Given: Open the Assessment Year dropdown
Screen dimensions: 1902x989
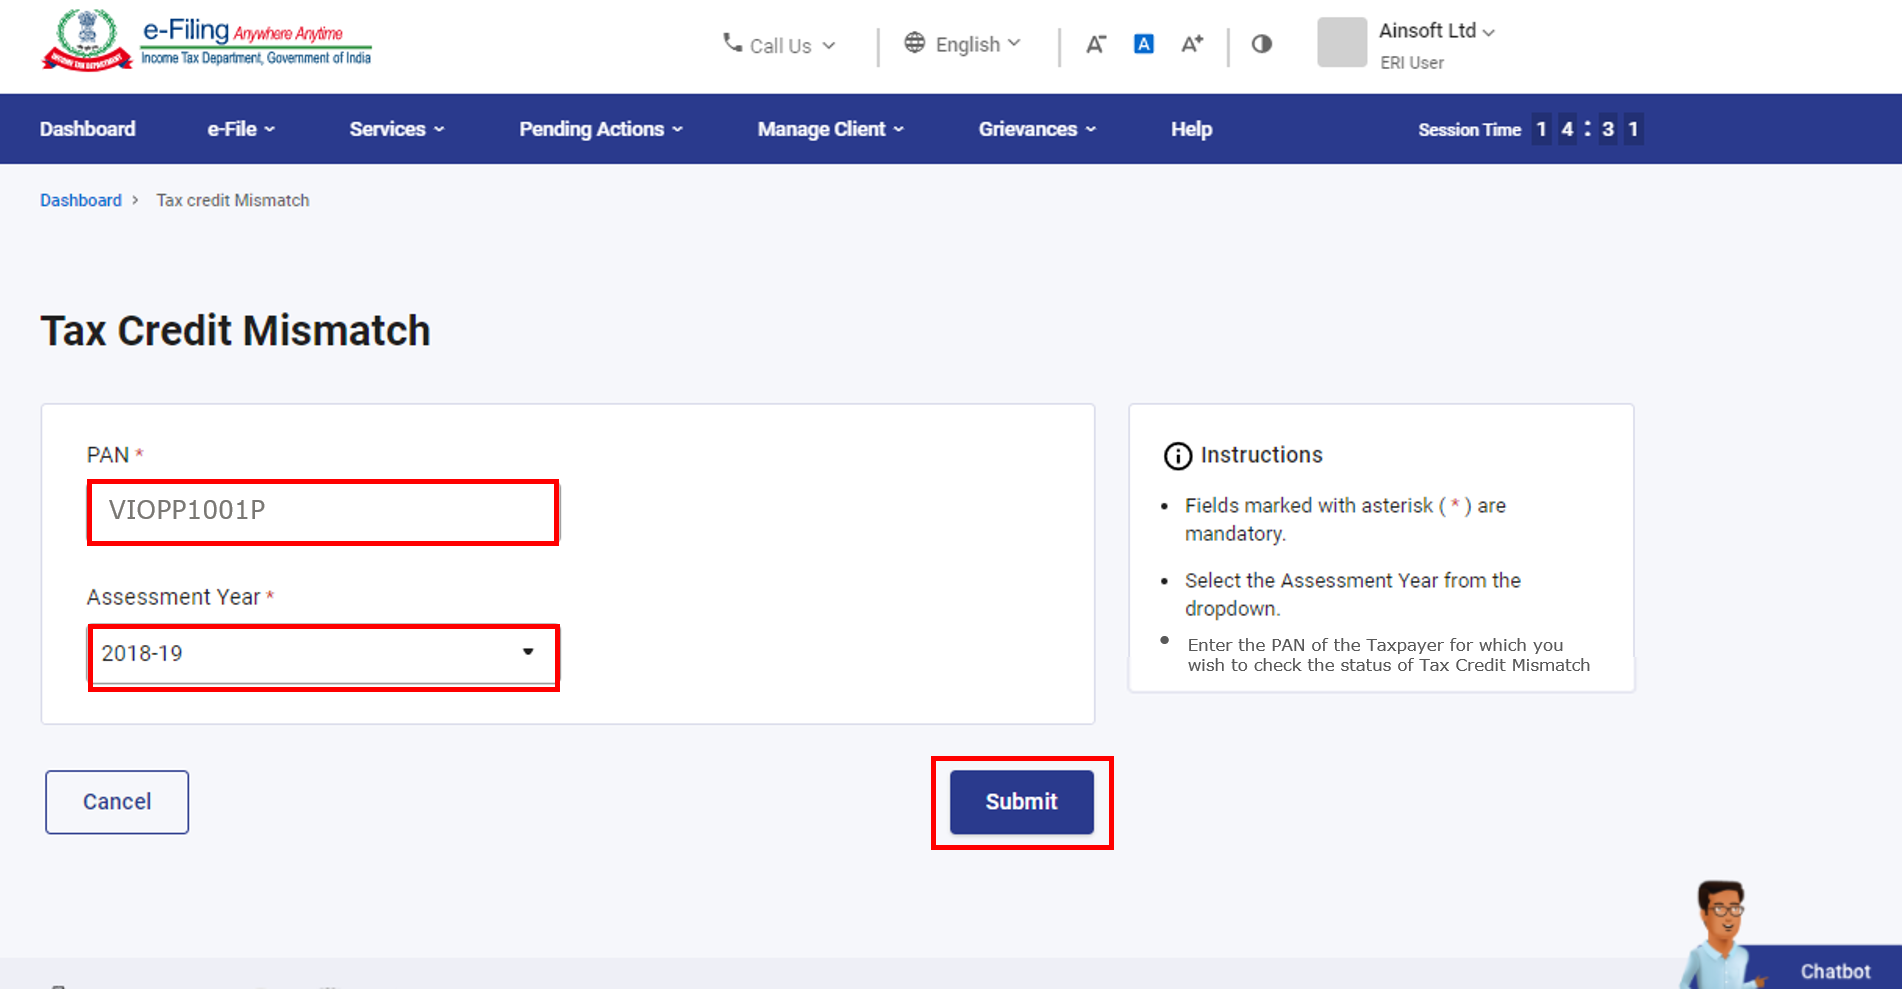Looking at the screenshot, I should click(322, 654).
